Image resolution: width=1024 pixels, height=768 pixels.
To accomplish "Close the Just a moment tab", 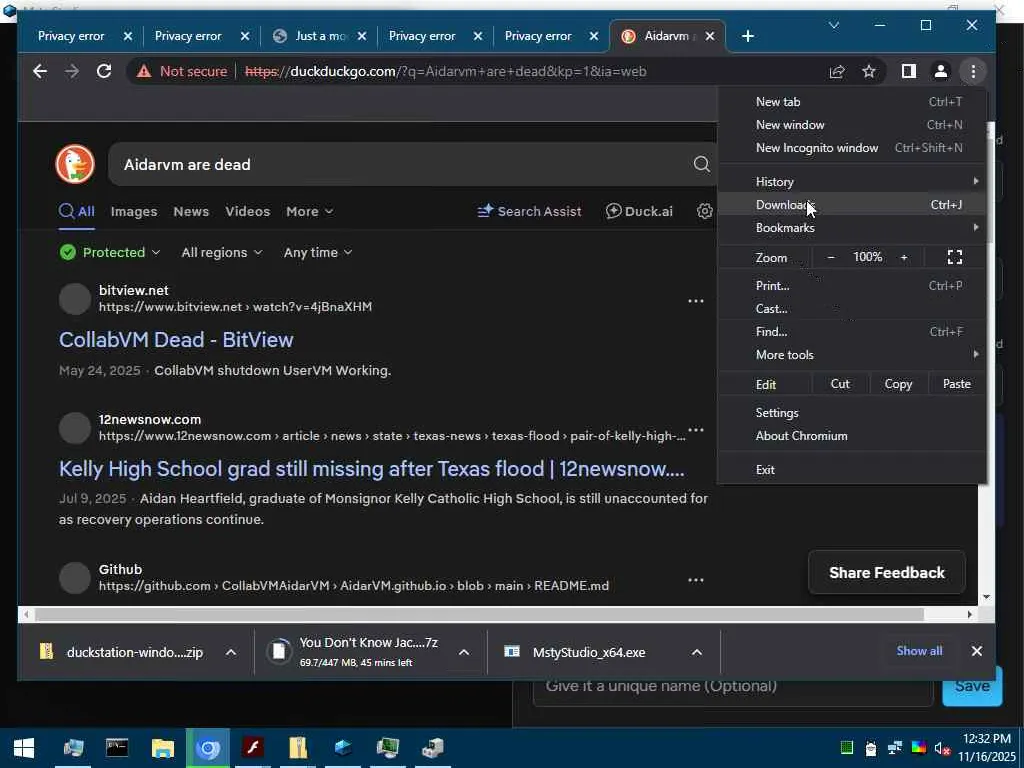I will click(362, 36).
